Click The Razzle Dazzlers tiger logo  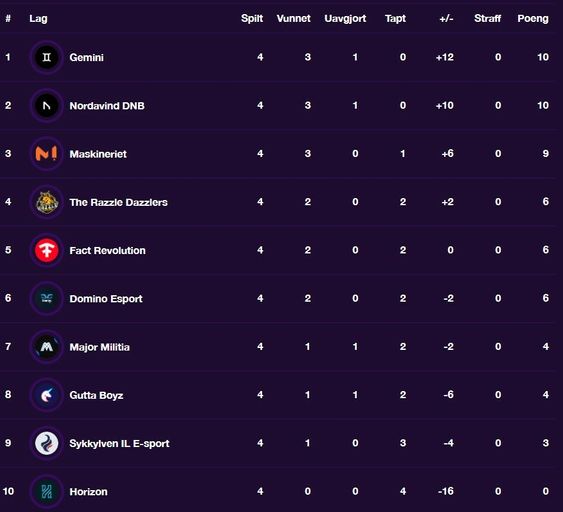tap(47, 202)
